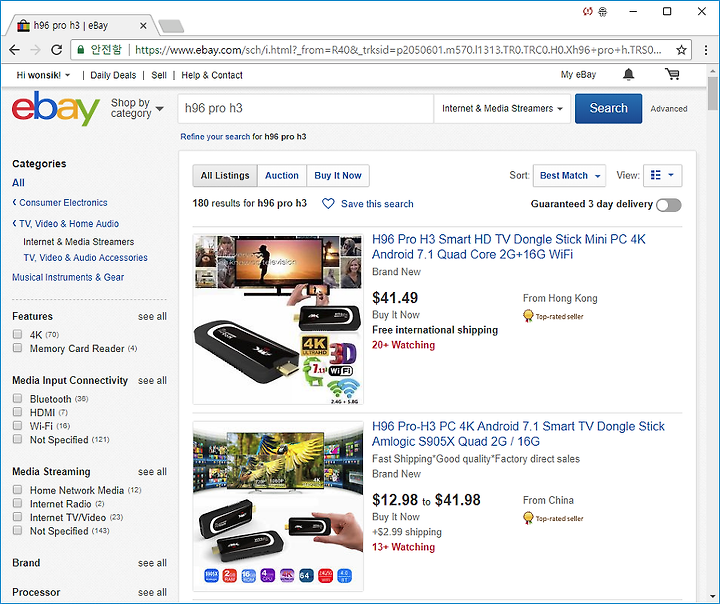
Task: Click the secure padlock icon in address bar
Action: pos(81,50)
